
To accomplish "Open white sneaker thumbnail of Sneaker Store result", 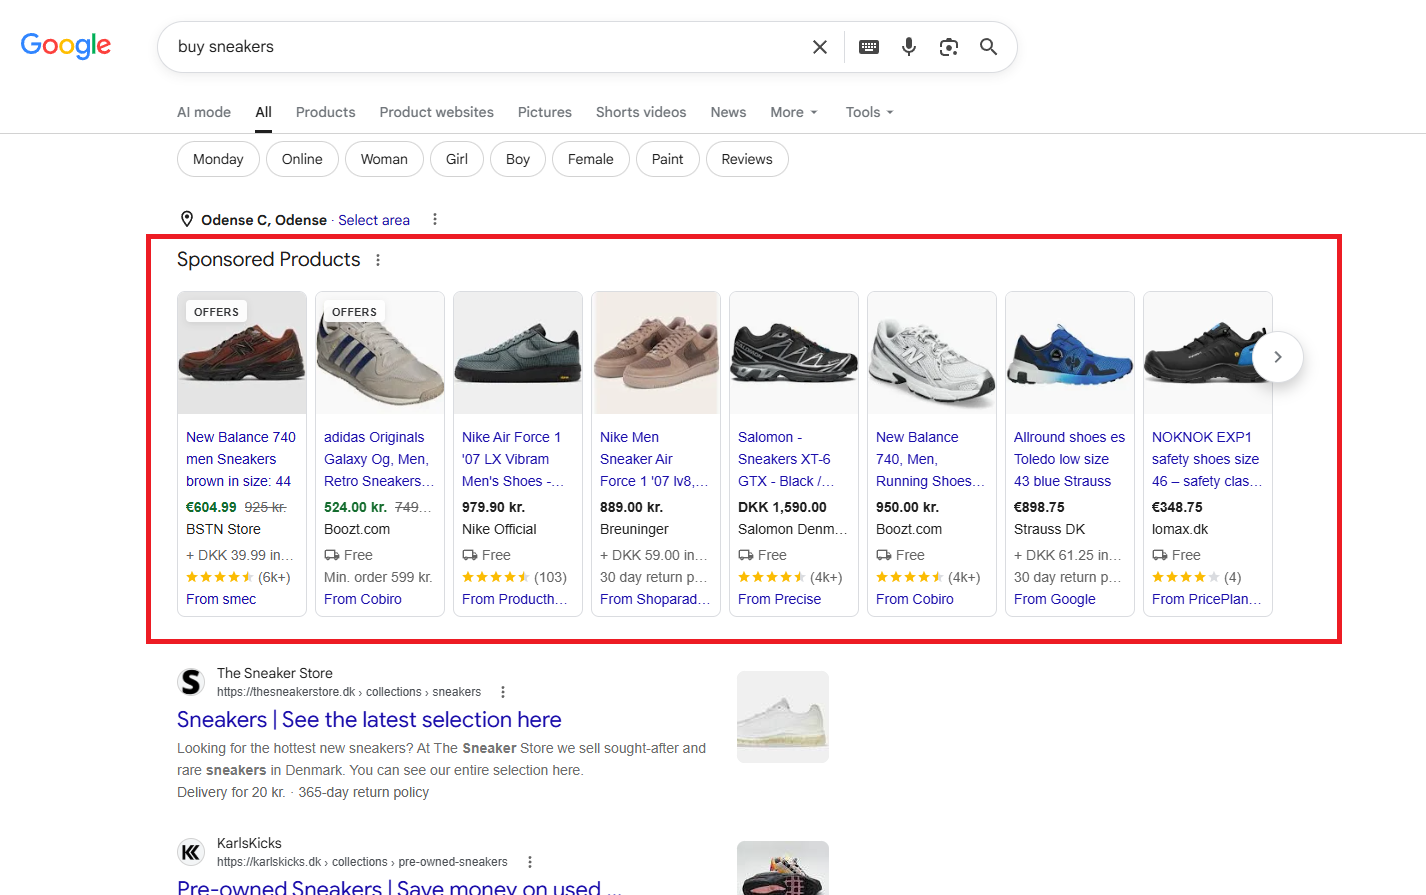I will click(x=783, y=717).
